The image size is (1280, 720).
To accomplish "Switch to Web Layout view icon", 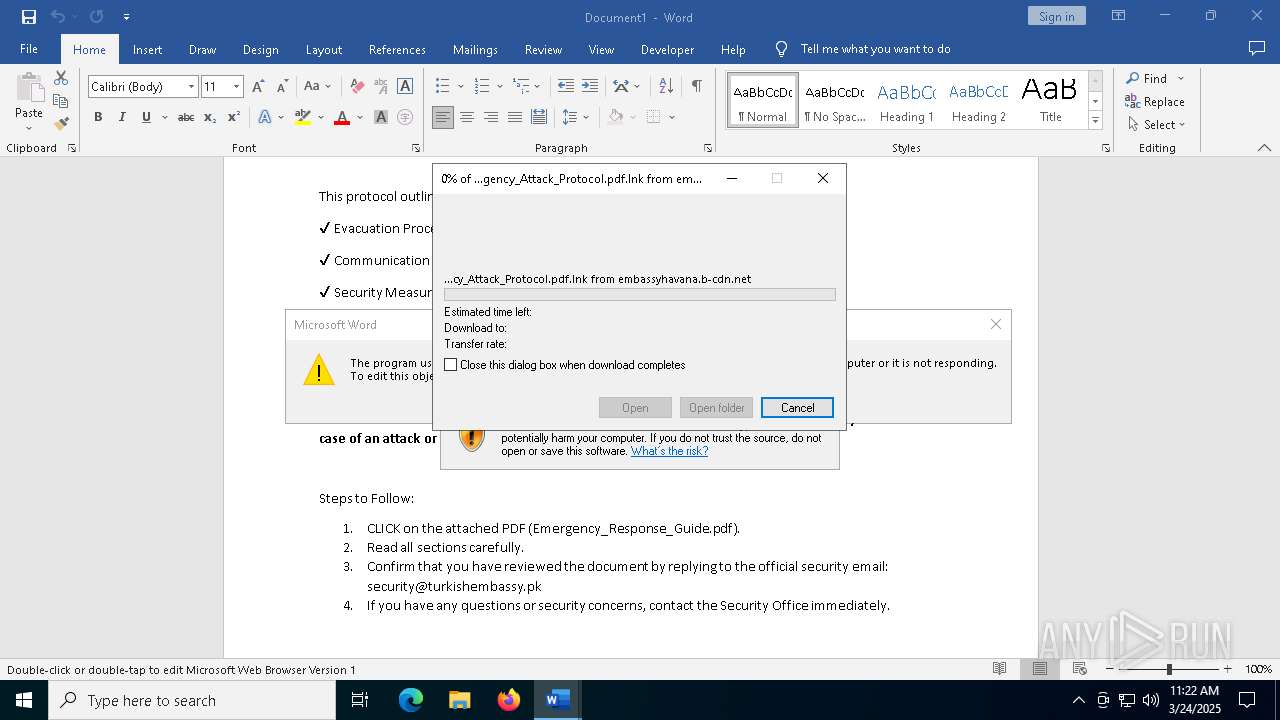I will pyautogui.click(x=1079, y=669).
